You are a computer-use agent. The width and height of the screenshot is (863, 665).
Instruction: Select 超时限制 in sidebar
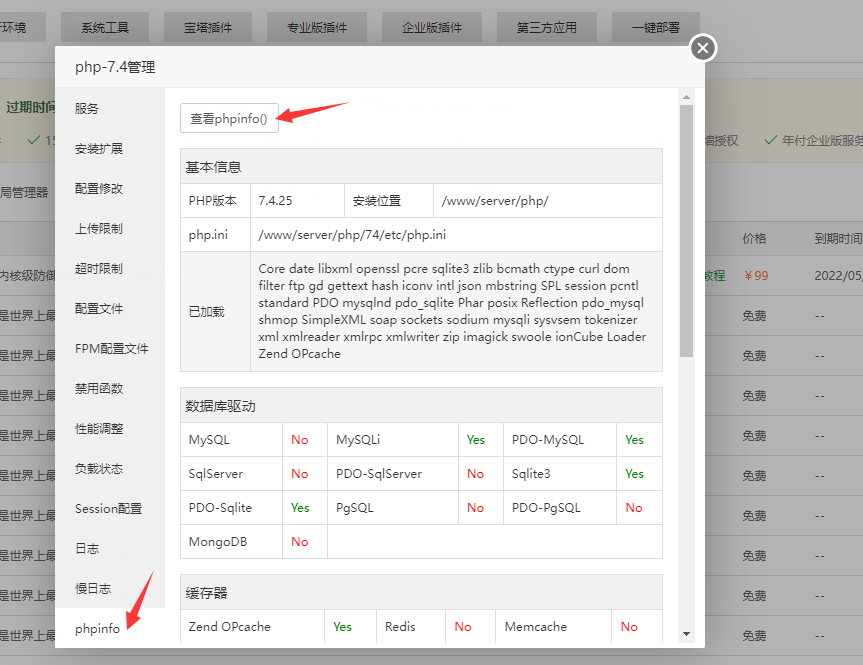click(x=99, y=269)
